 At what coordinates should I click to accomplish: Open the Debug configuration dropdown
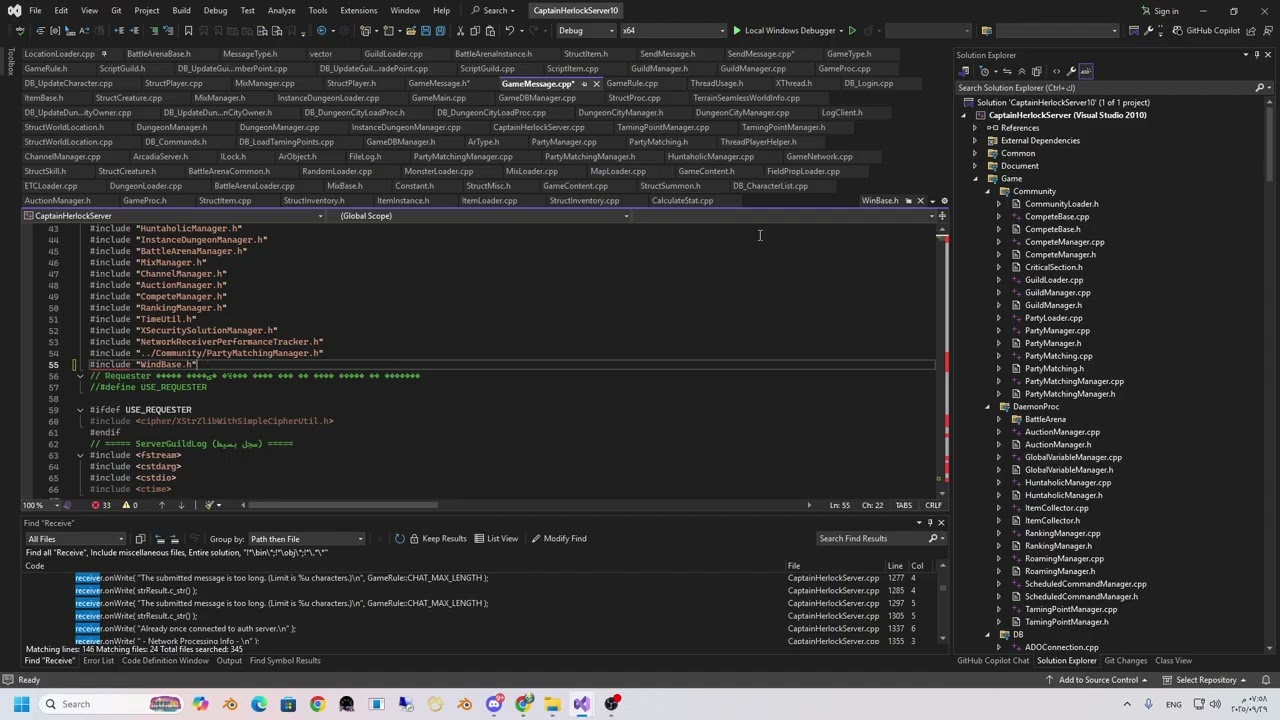[x=585, y=30]
